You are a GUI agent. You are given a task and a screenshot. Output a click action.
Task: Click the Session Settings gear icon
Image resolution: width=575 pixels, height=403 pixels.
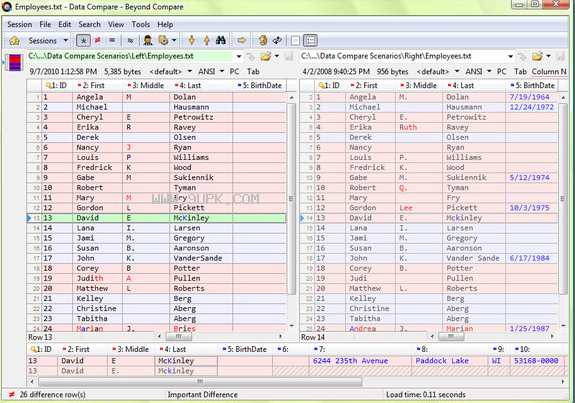(163, 40)
